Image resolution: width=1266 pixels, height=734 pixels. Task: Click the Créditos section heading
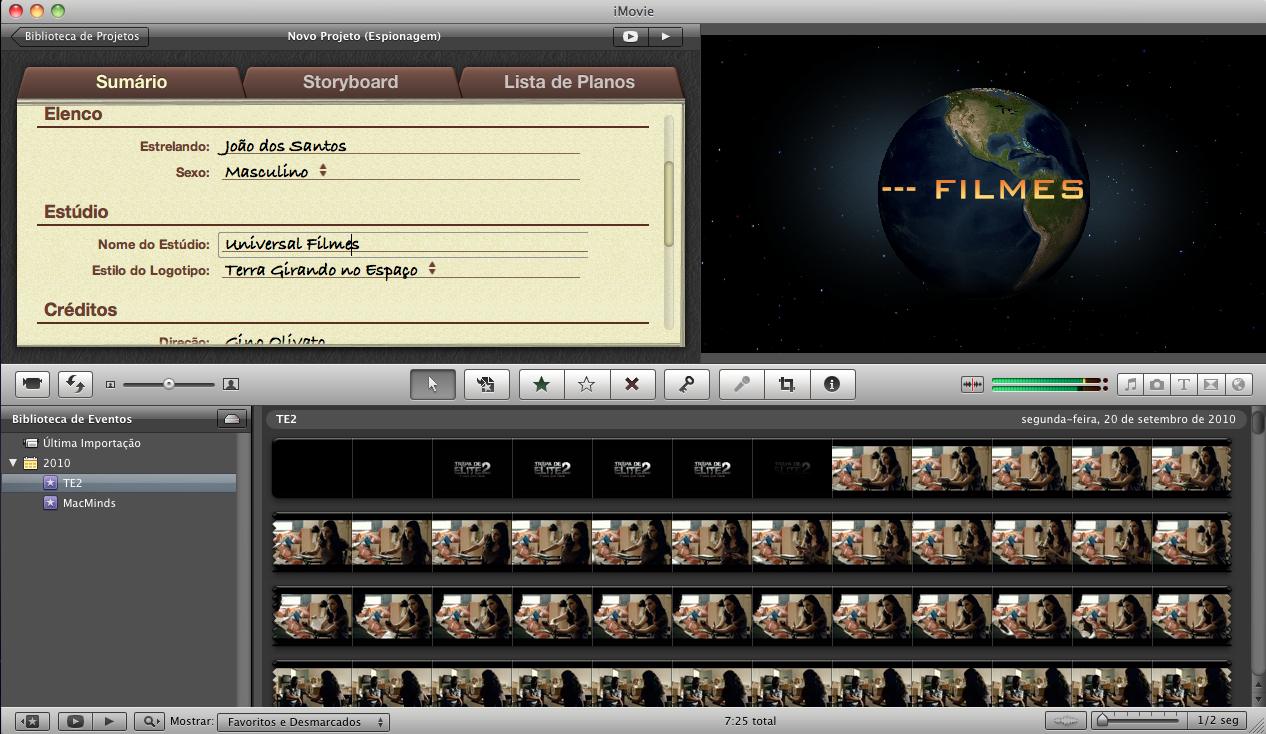click(x=81, y=310)
